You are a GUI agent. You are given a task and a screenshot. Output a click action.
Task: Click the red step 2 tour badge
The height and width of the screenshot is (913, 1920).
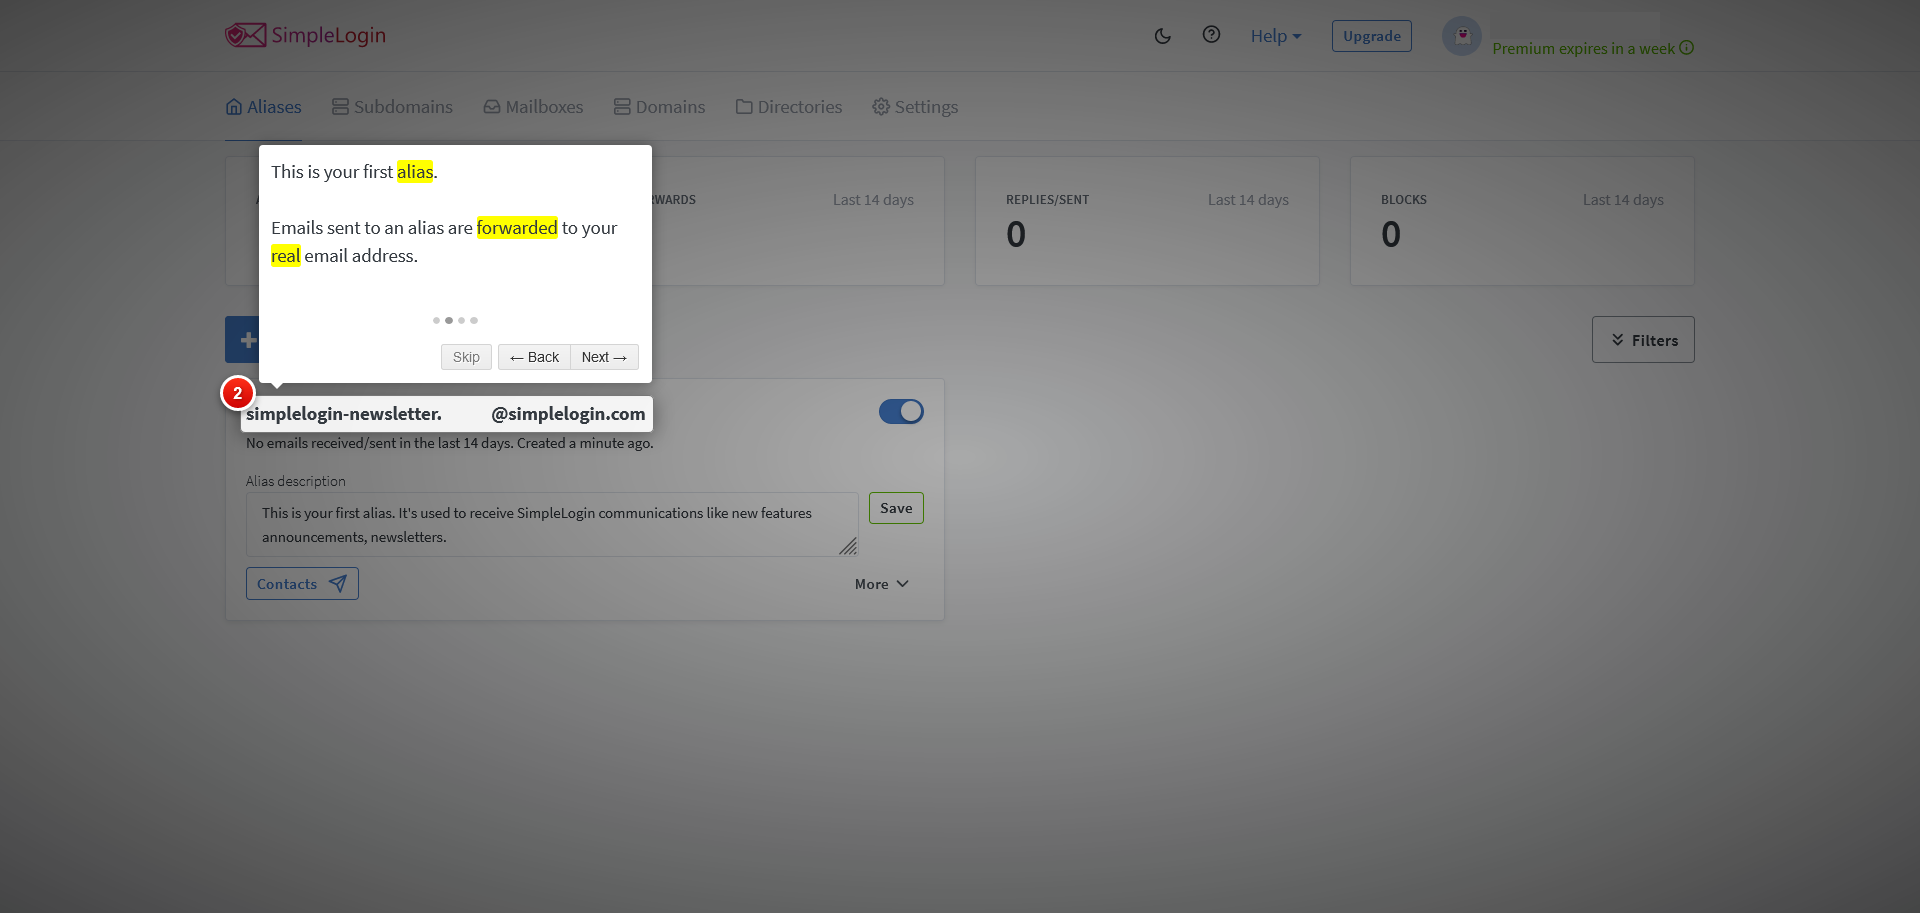(x=238, y=393)
